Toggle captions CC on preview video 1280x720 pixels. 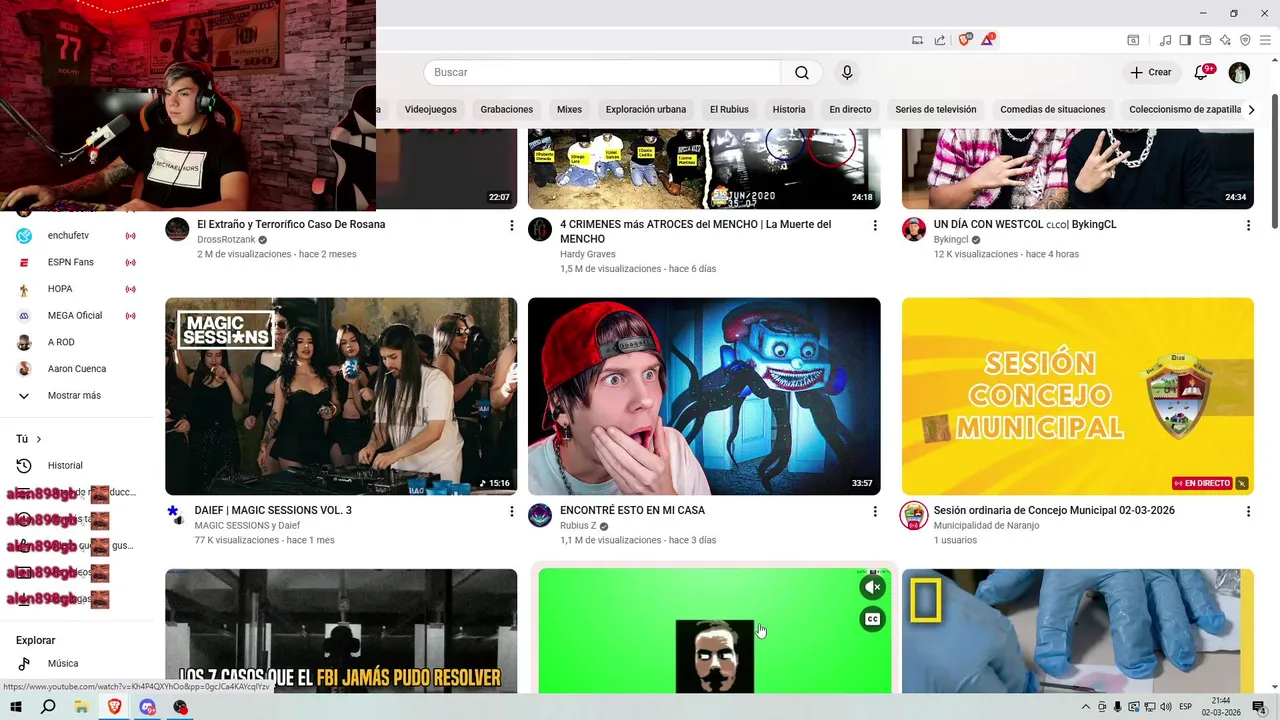coord(872,619)
